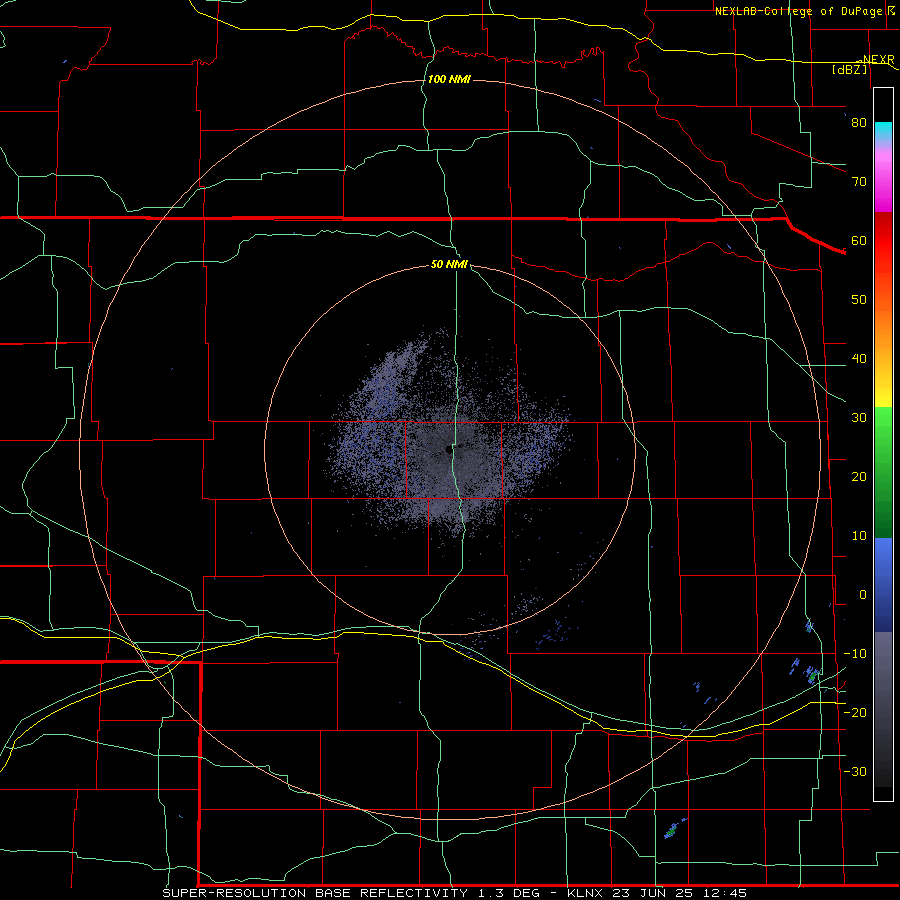Click the -30 value on dBZ scale

pos(855,771)
